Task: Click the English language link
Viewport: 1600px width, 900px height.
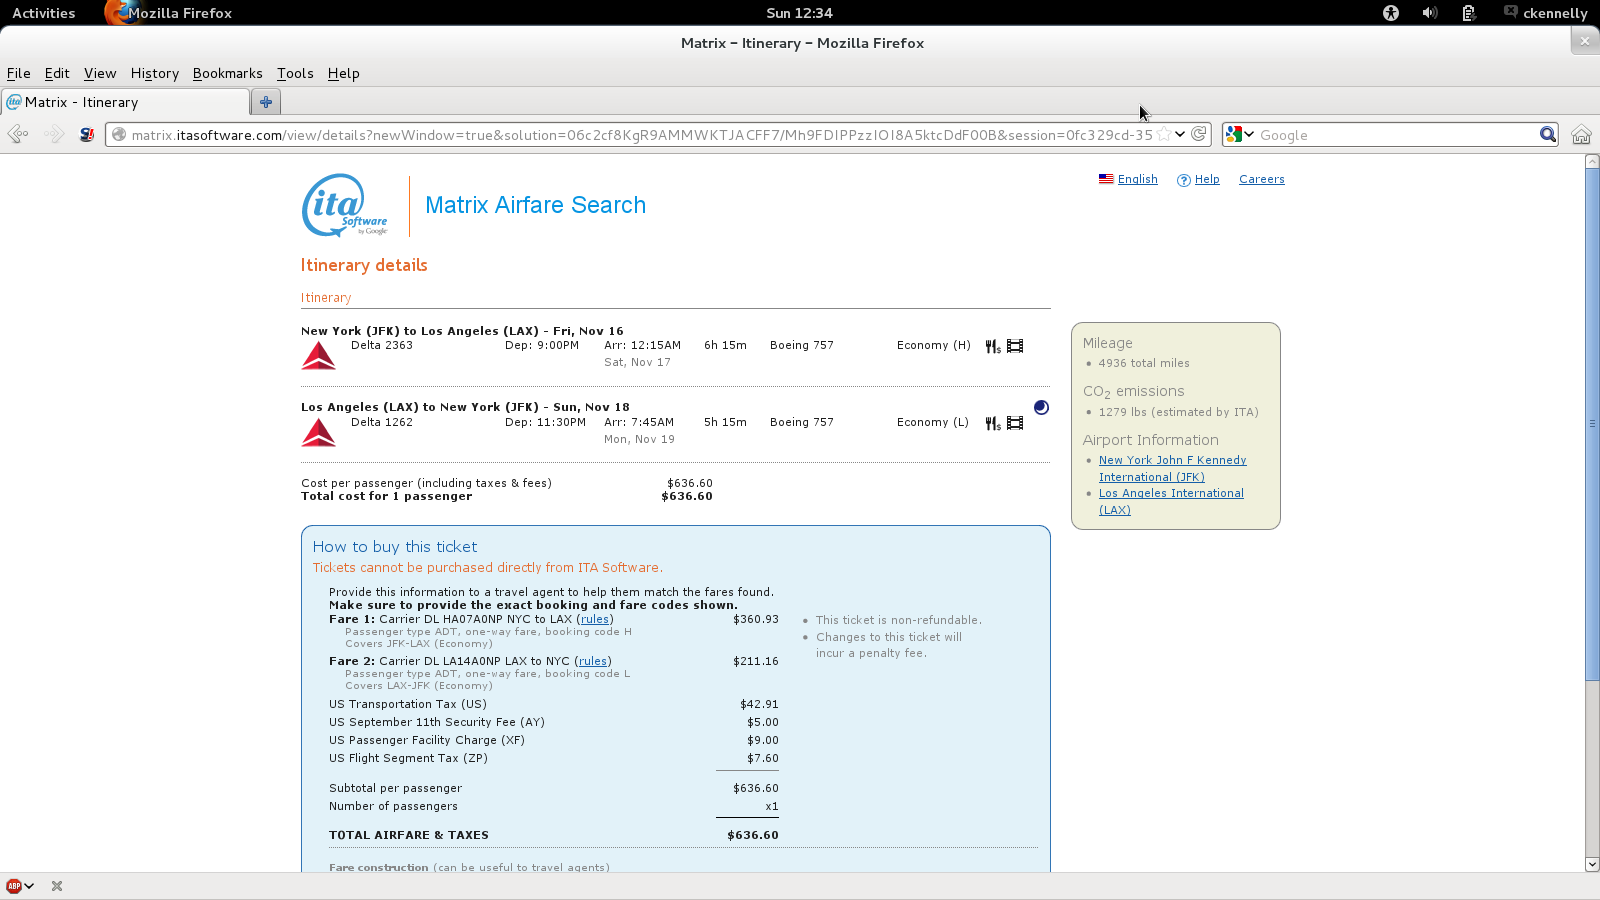Action: point(1137,179)
